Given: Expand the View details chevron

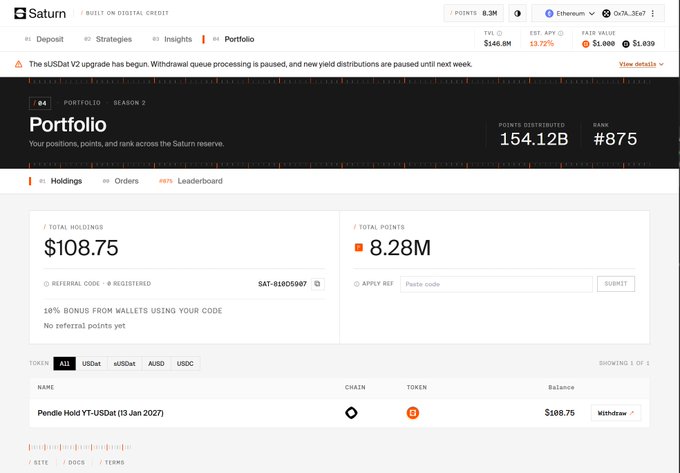Looking at the screenshot, I should tap(661, 64).
